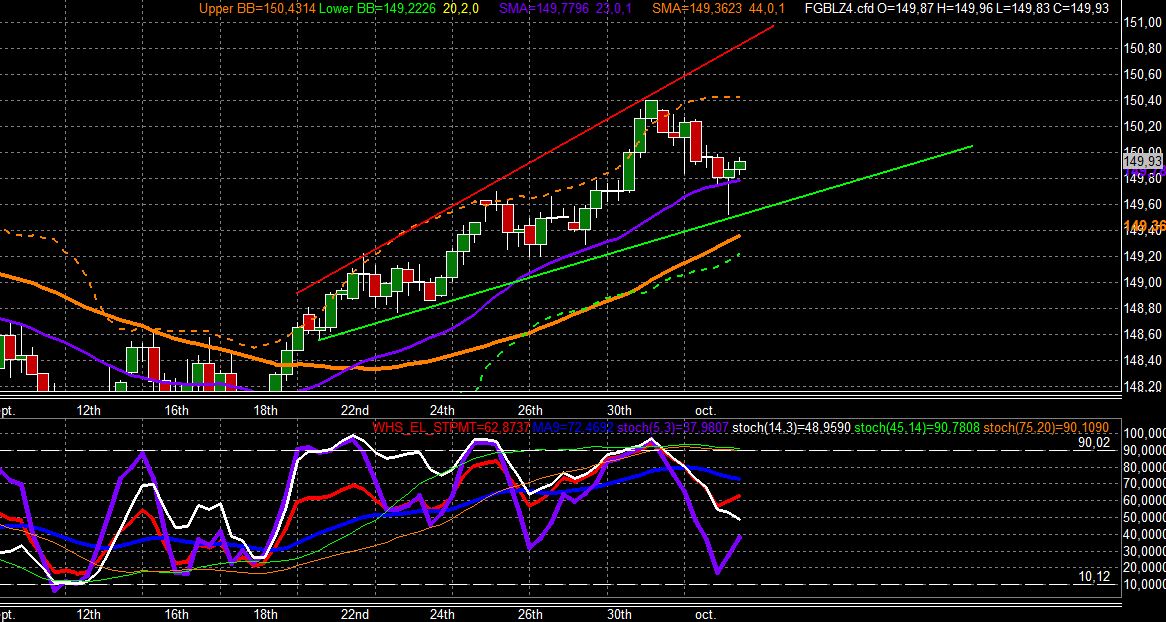Click the 50,0000 oscillator axis label
The image size is (1166, 622).
point(1144,517)
